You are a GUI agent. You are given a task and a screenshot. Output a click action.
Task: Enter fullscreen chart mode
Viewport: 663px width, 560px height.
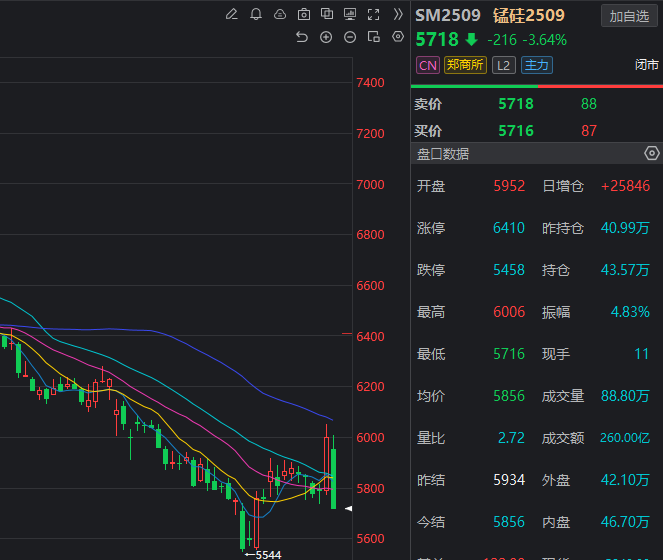373,15
